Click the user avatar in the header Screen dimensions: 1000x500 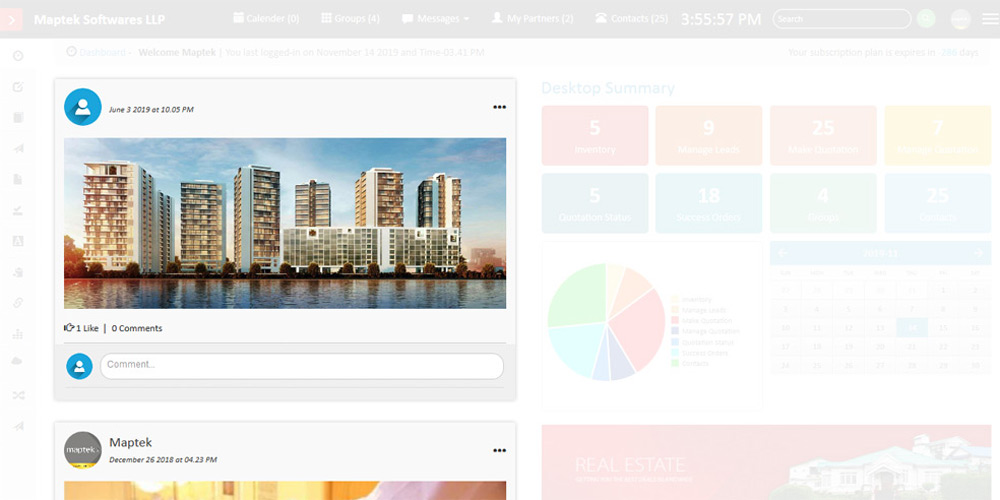coord(960,19)
